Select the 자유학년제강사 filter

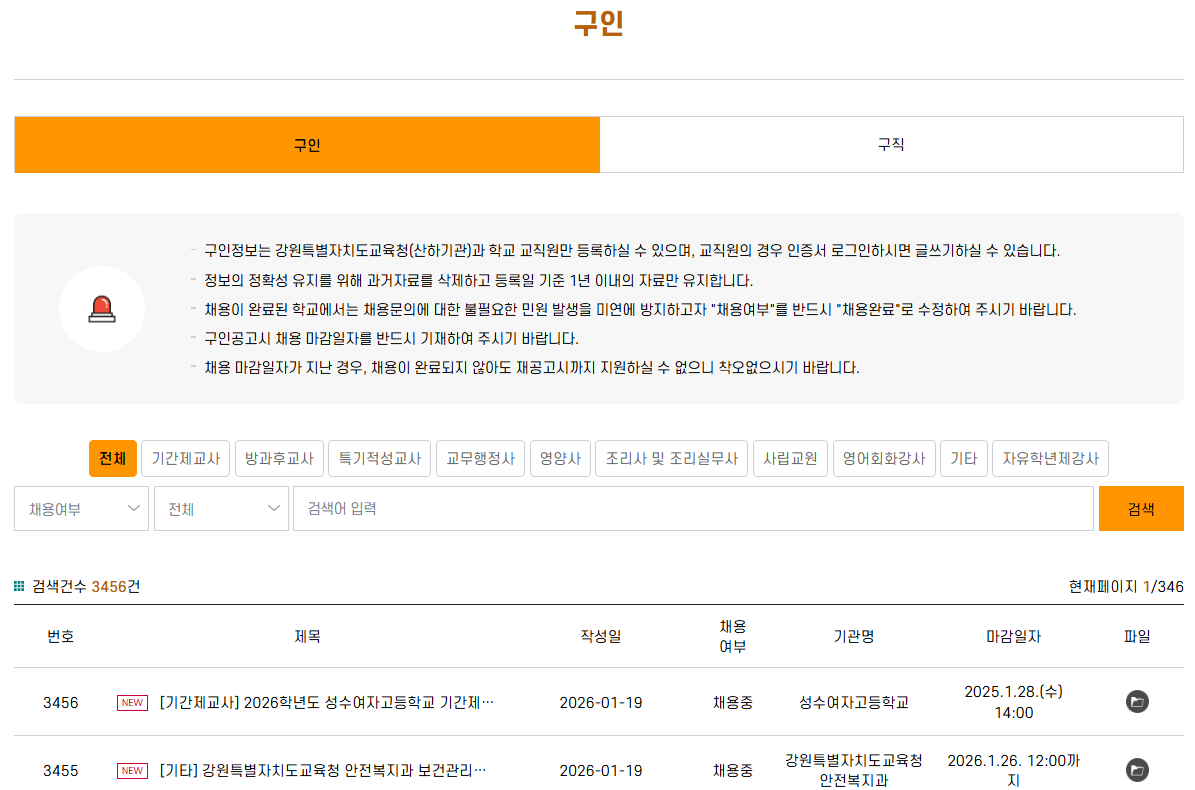pyautogui.click(x=1050, y=458)
